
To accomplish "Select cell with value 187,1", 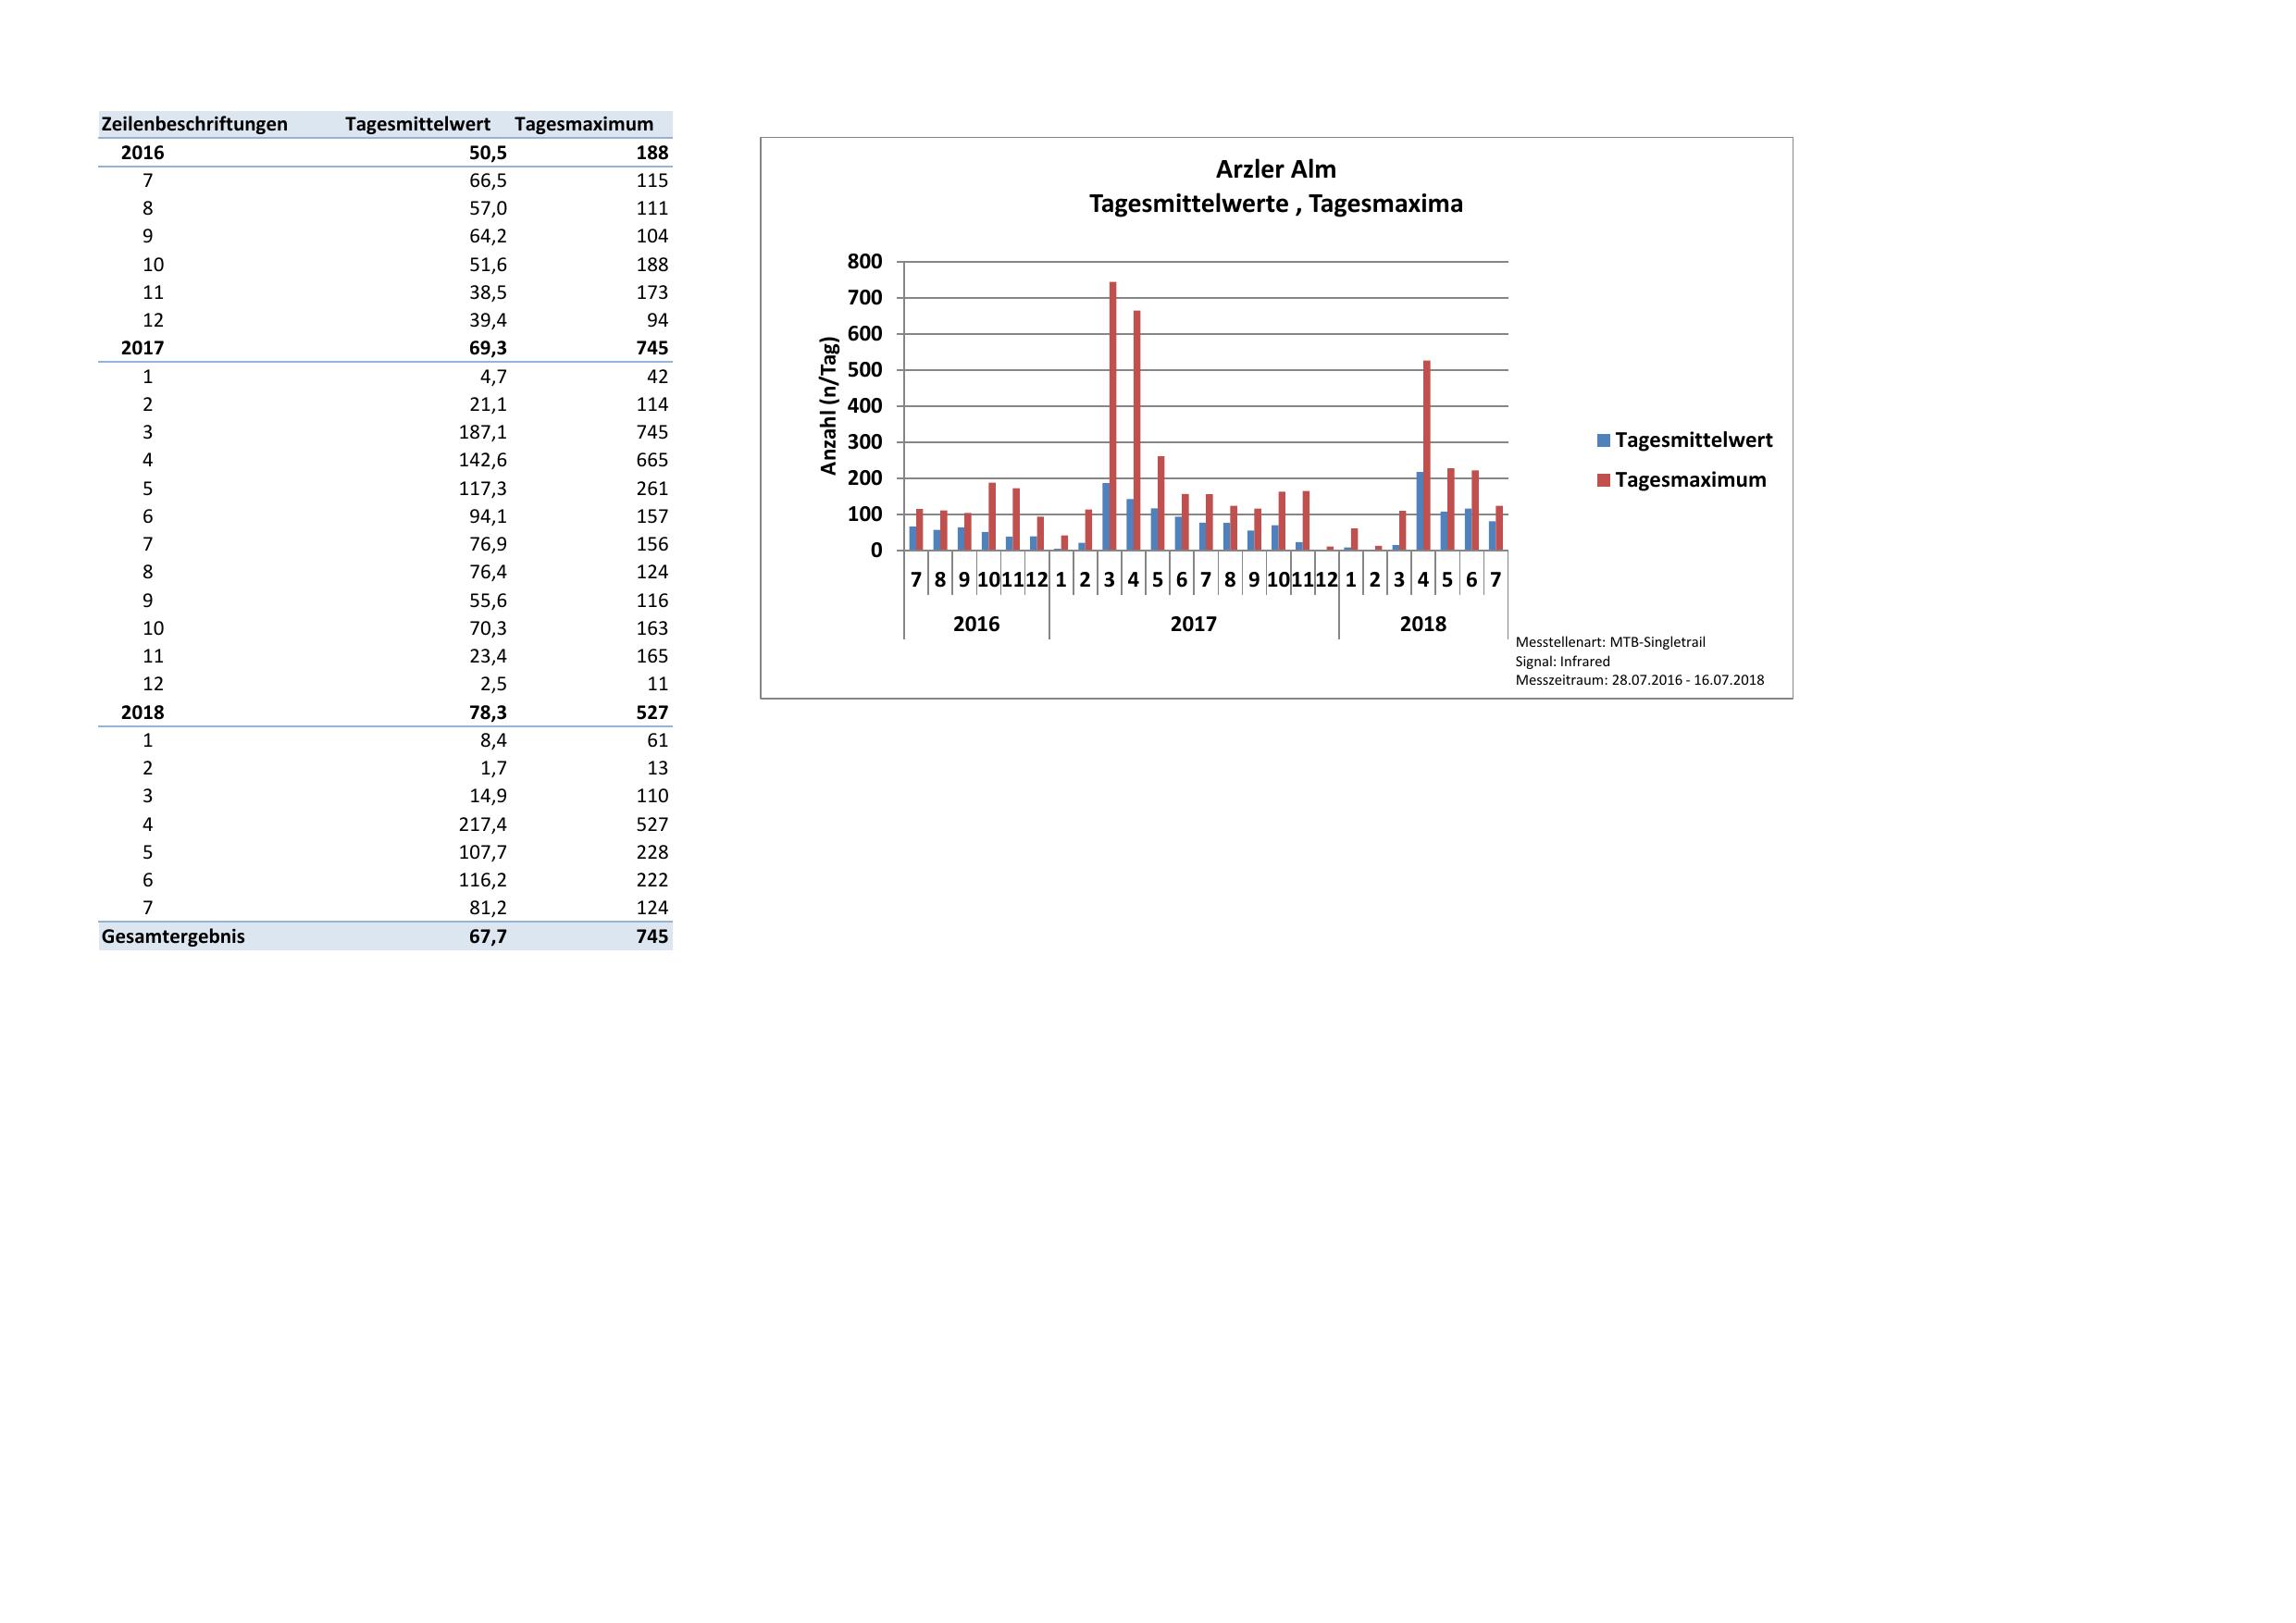I will (482, 432).
